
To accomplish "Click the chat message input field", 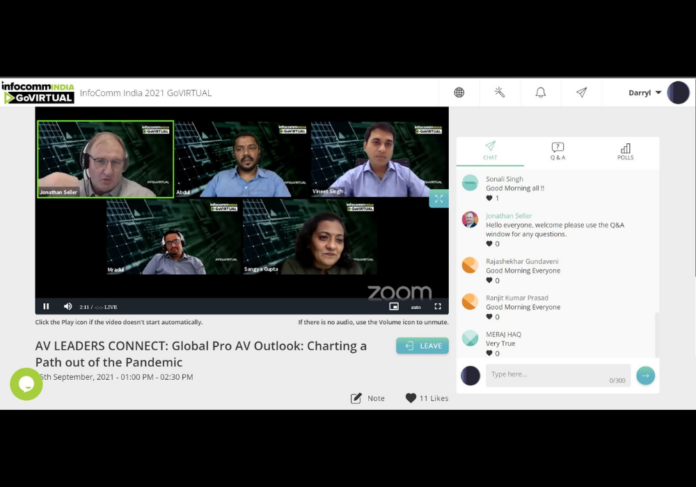I will pyautogui.click(x=558, y=375).
